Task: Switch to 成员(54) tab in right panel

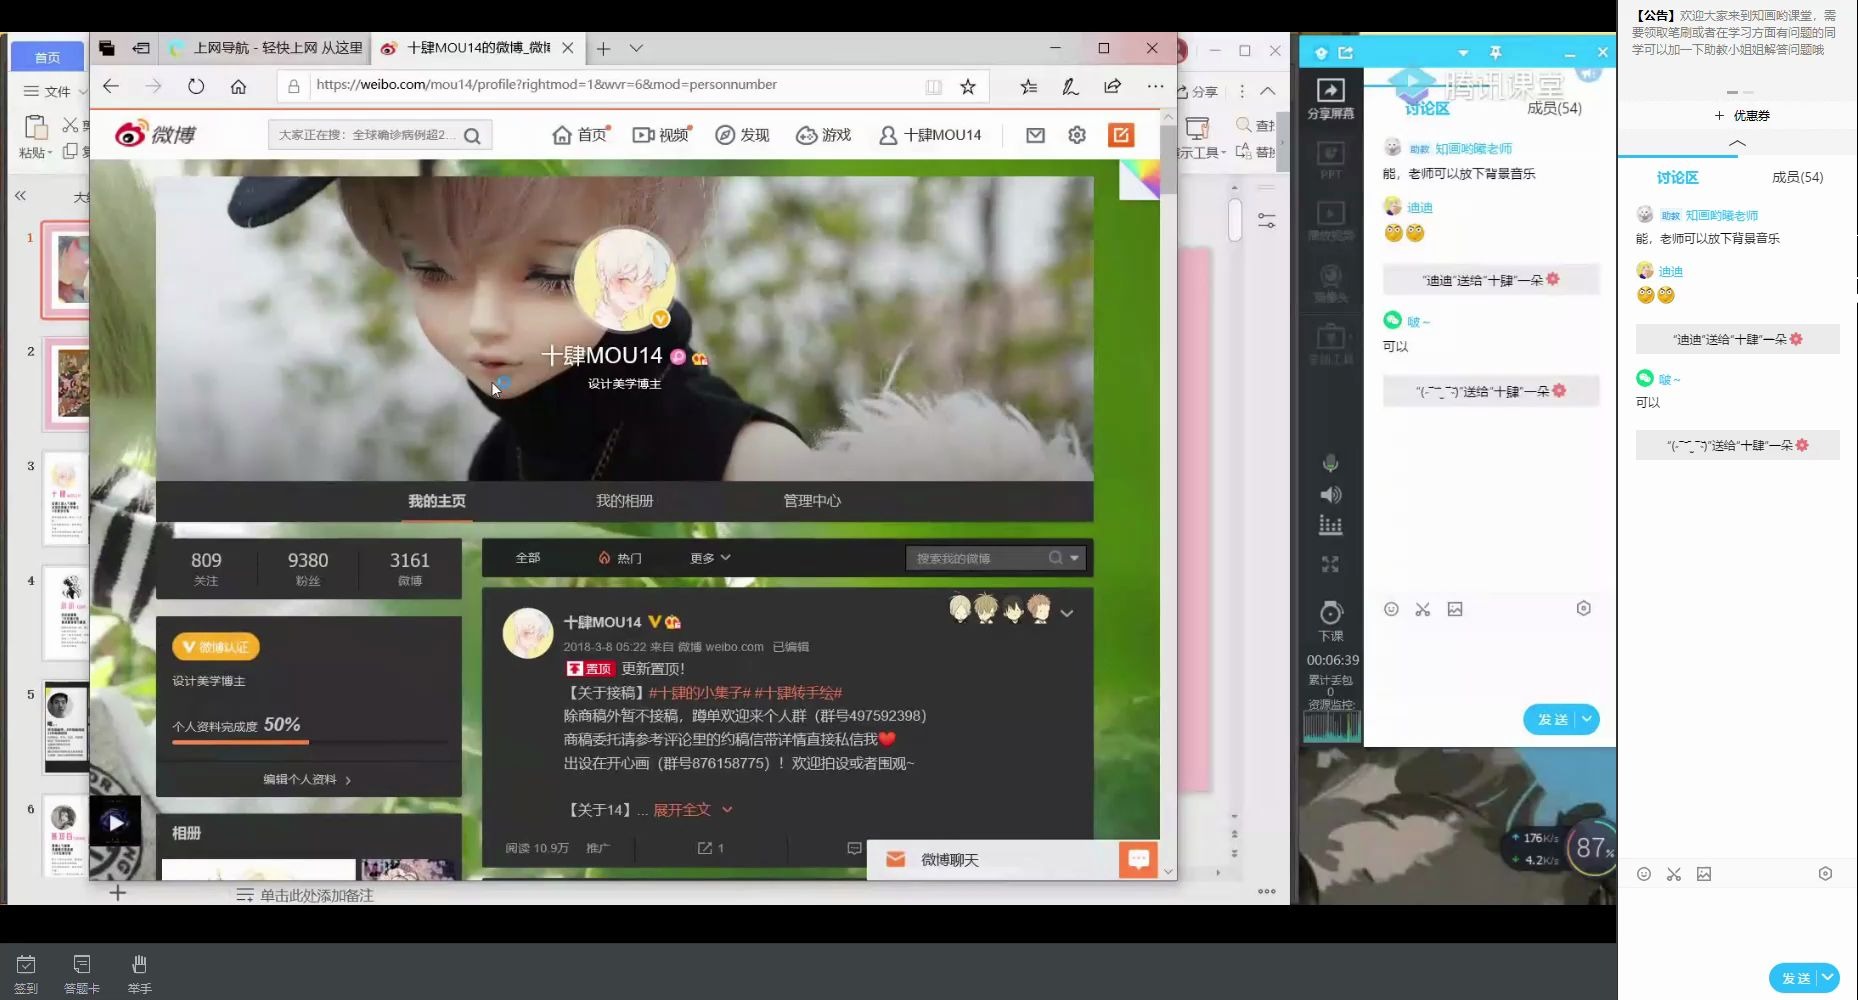Action: pos(1797,177)
